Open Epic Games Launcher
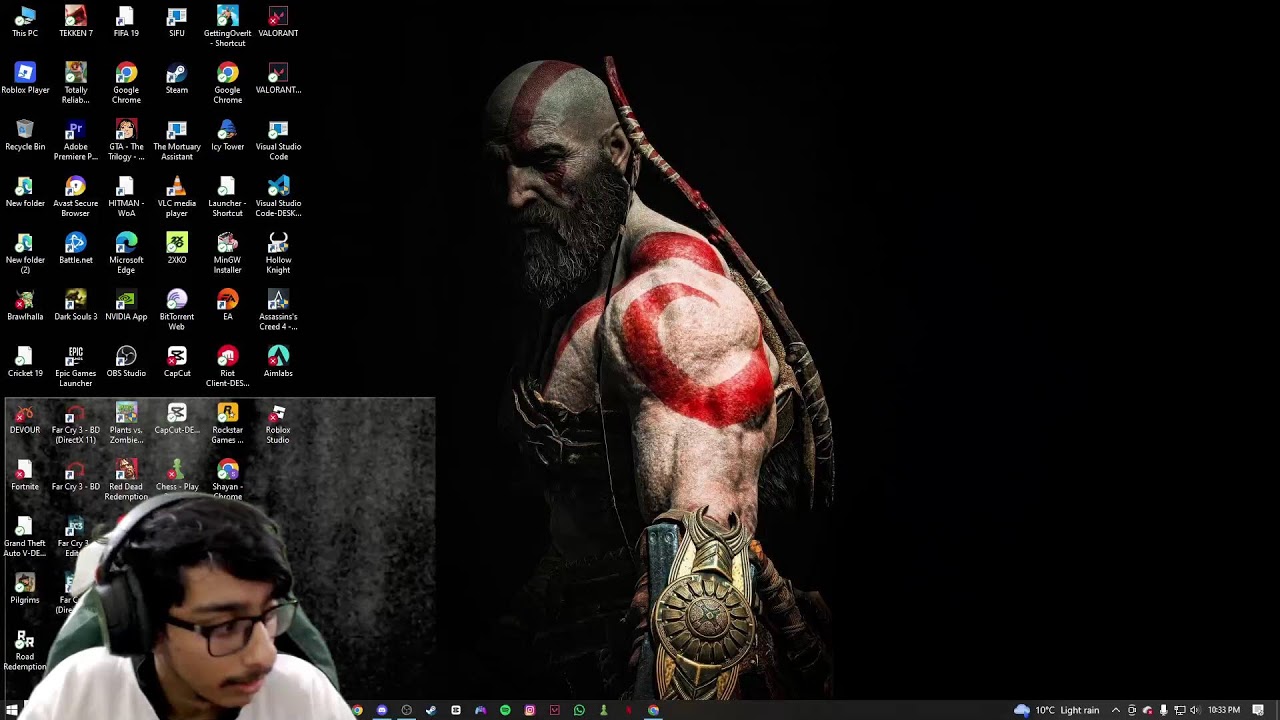Screen dimensions: 1280x720 76,367
